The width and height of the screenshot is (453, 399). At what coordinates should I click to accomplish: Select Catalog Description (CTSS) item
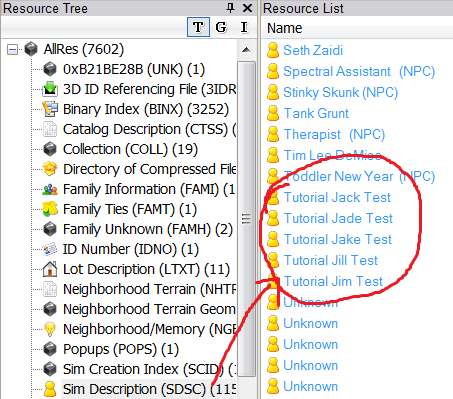[149, 129]
